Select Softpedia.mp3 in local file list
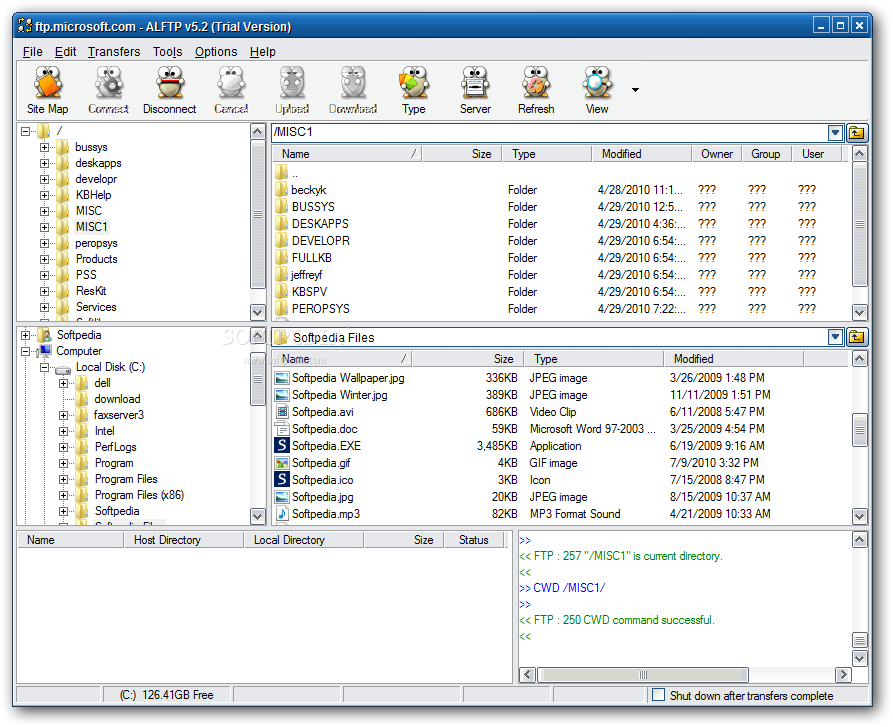The width and height of the screenshot is (893, 727). point(325,514)
